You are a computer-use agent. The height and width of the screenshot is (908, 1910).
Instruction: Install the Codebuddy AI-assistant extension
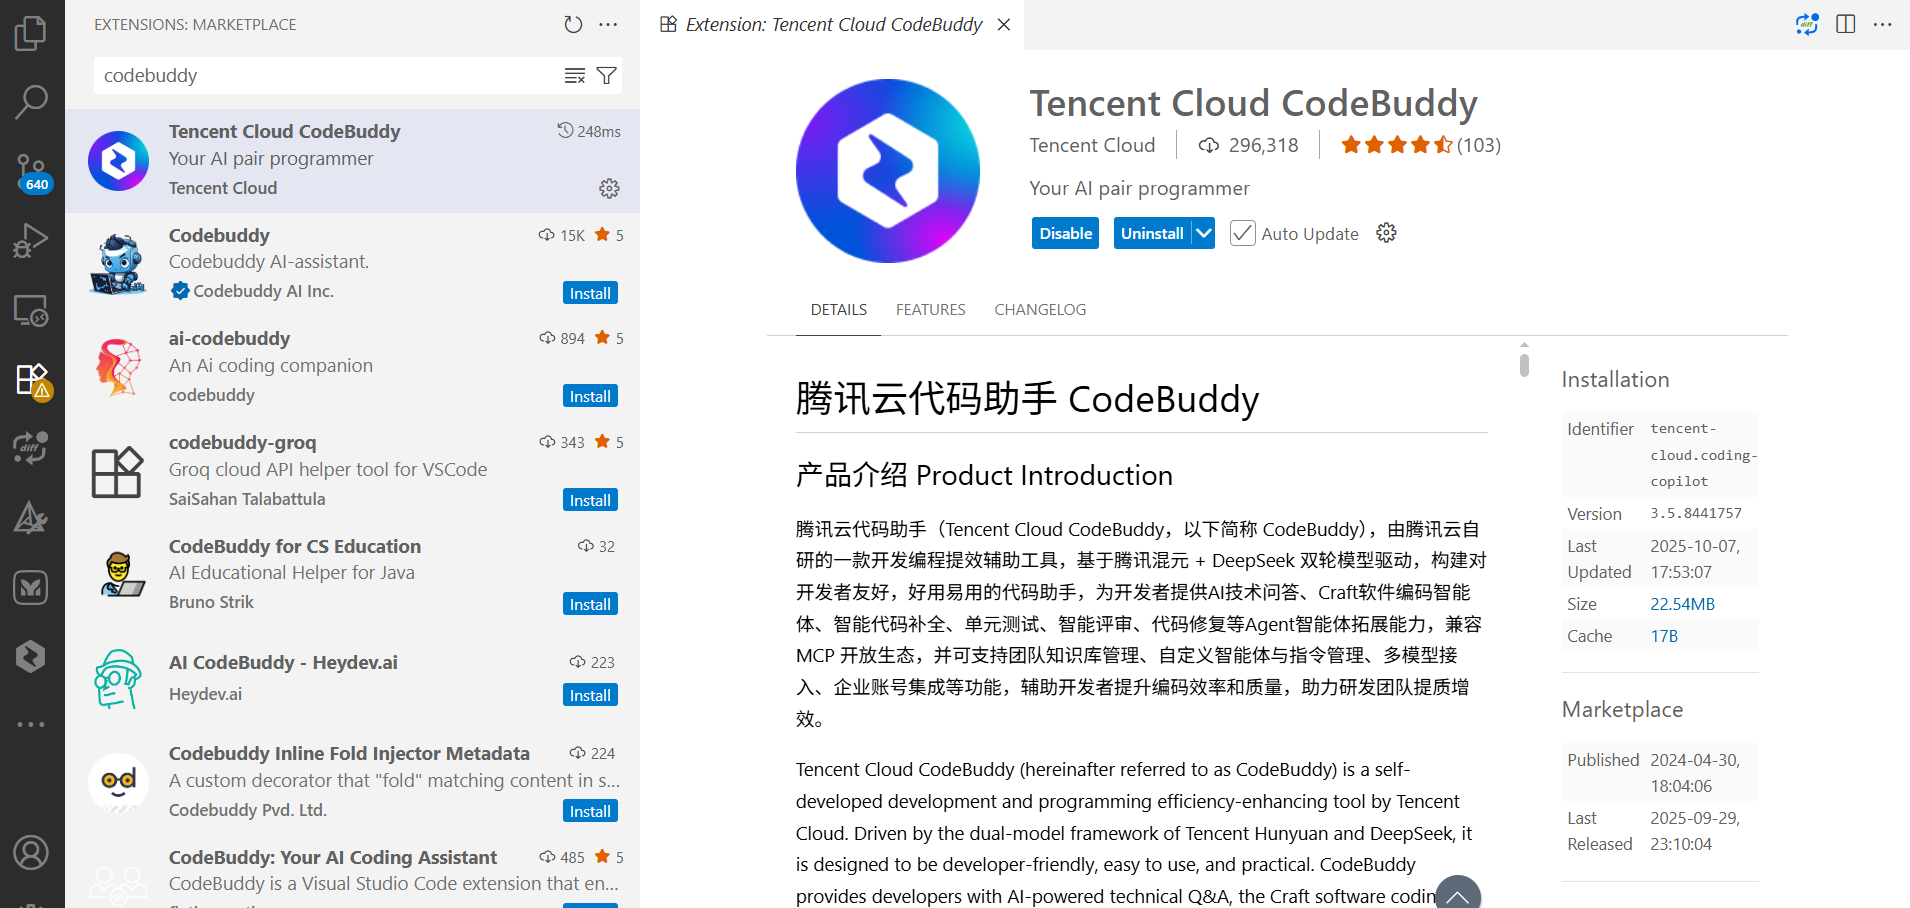coord(590,293)
